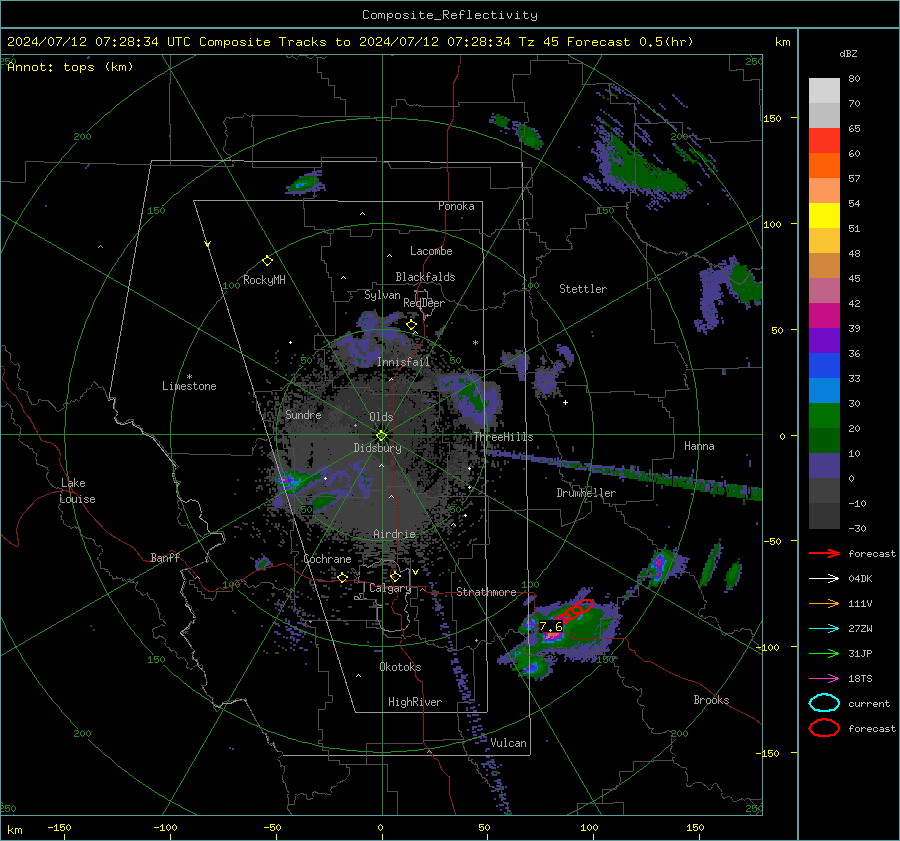
Task: Click the ThreeHills city label
Action: click(503, 437)
